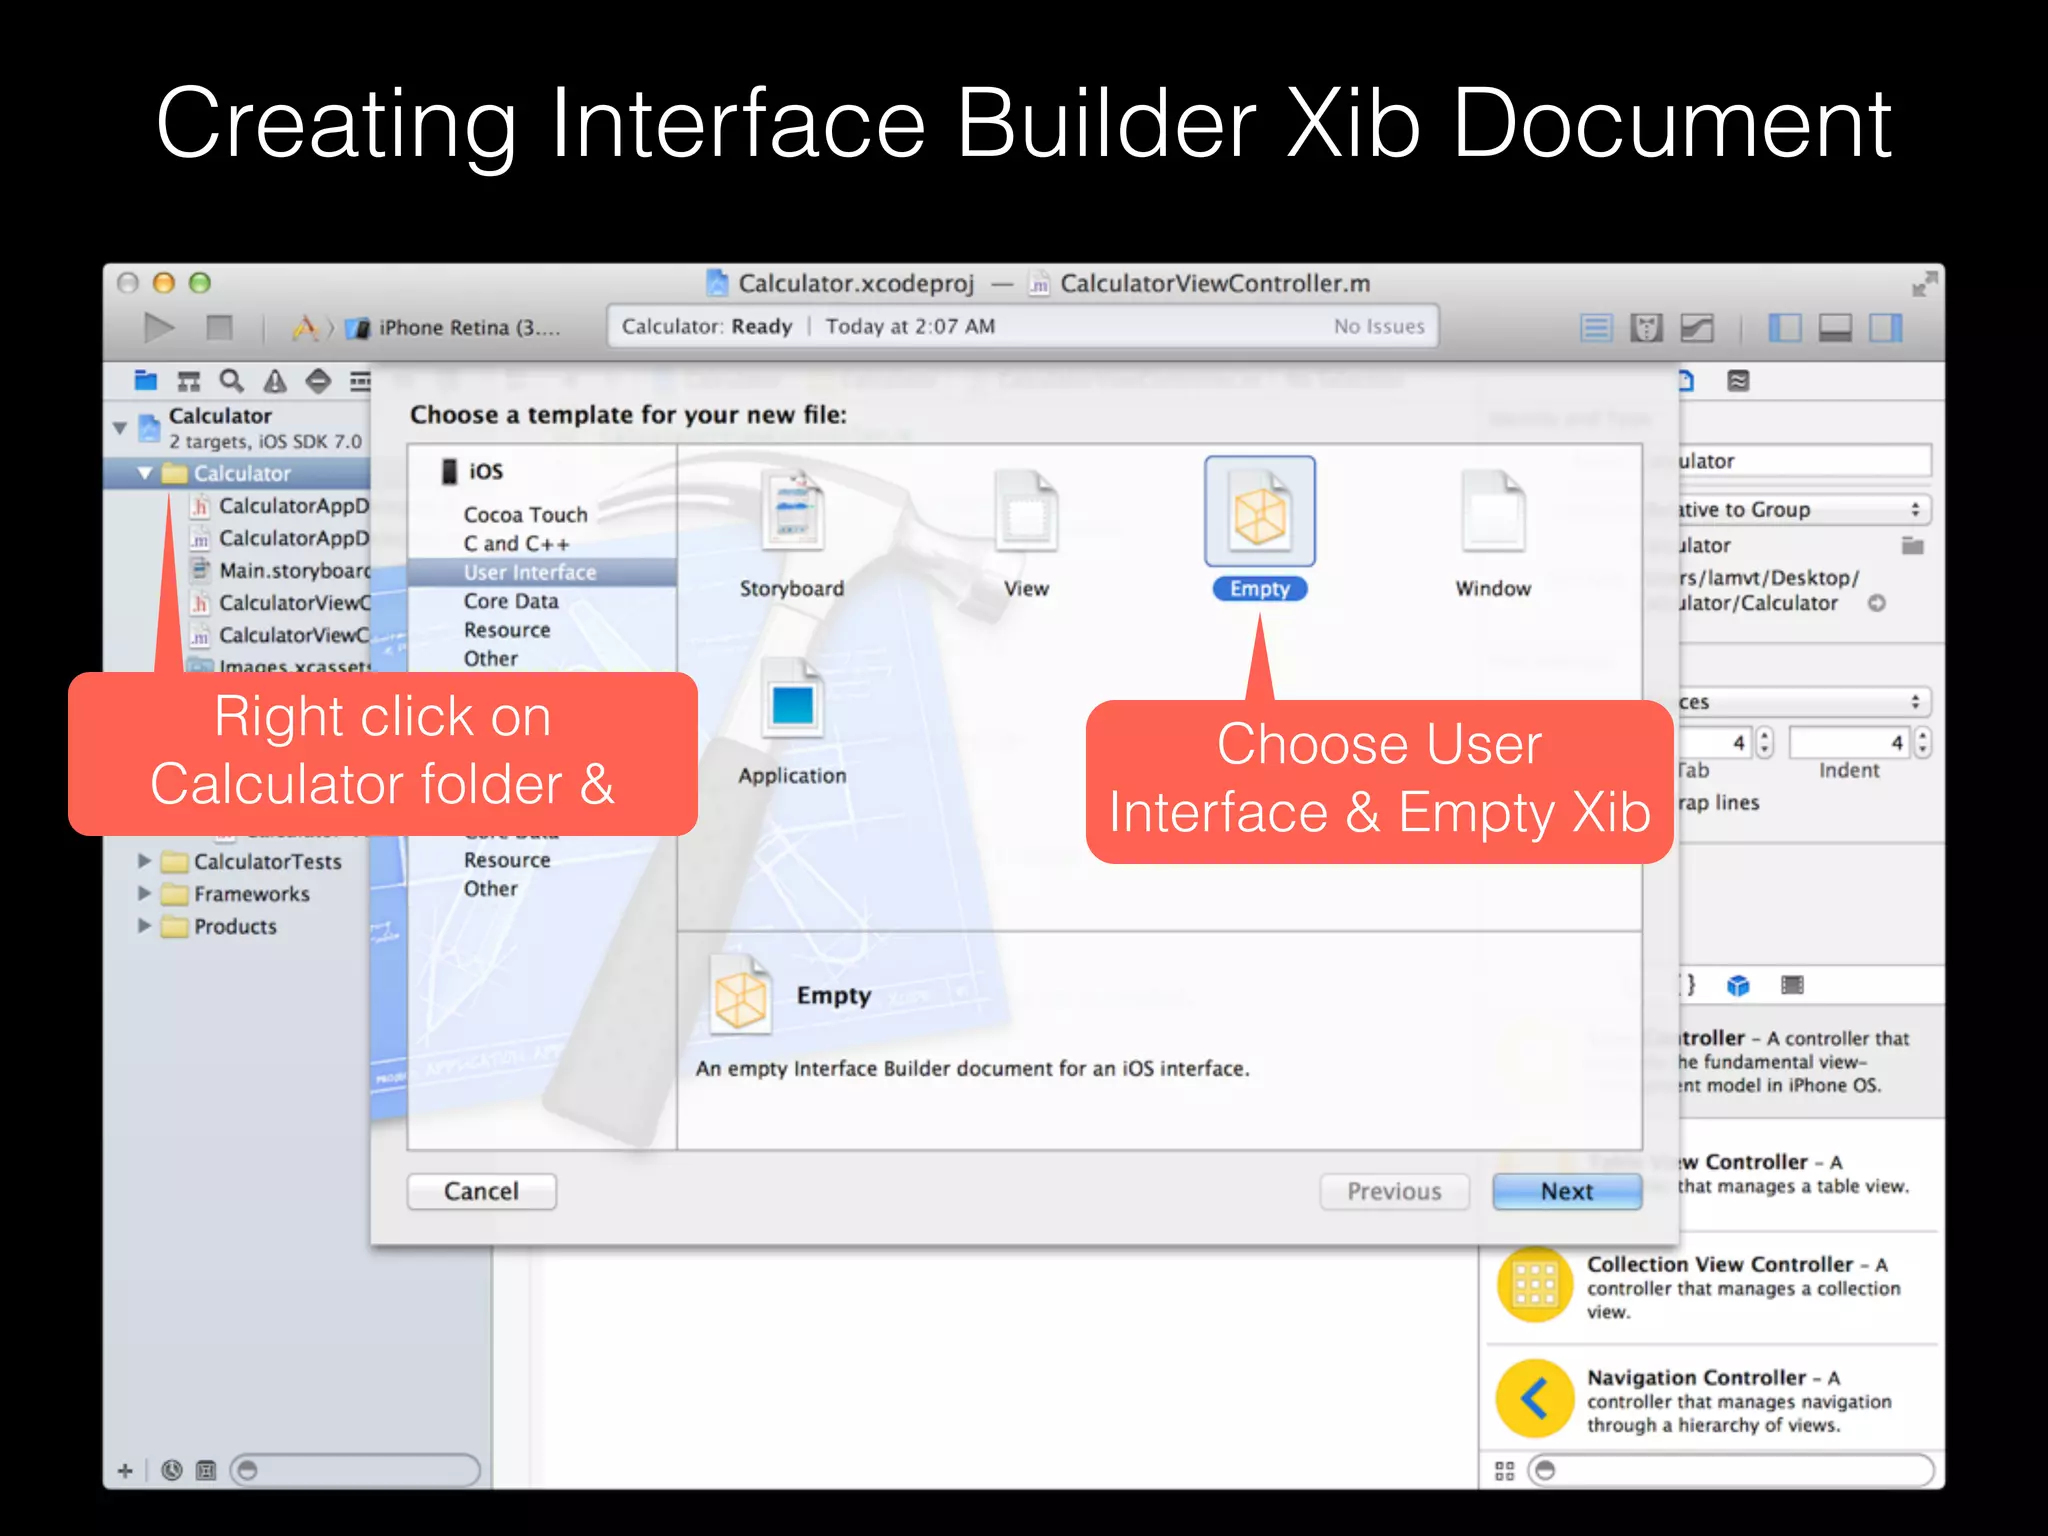Click the 'No Issues' status text

(1379, 326)
